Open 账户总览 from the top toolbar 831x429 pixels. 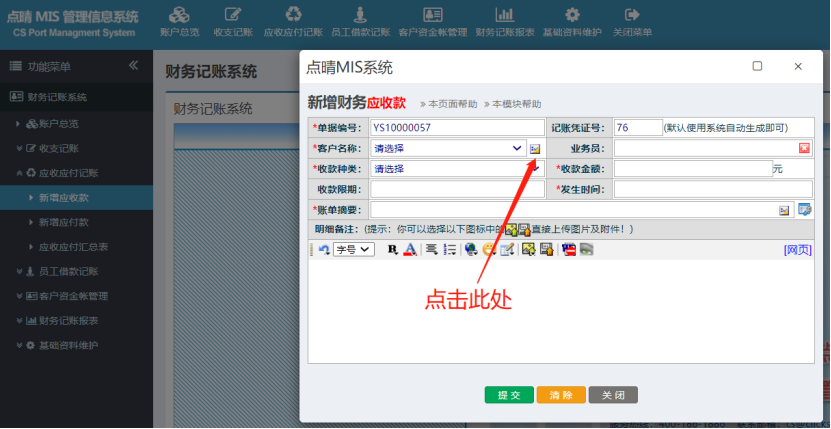tap(179, 22)
